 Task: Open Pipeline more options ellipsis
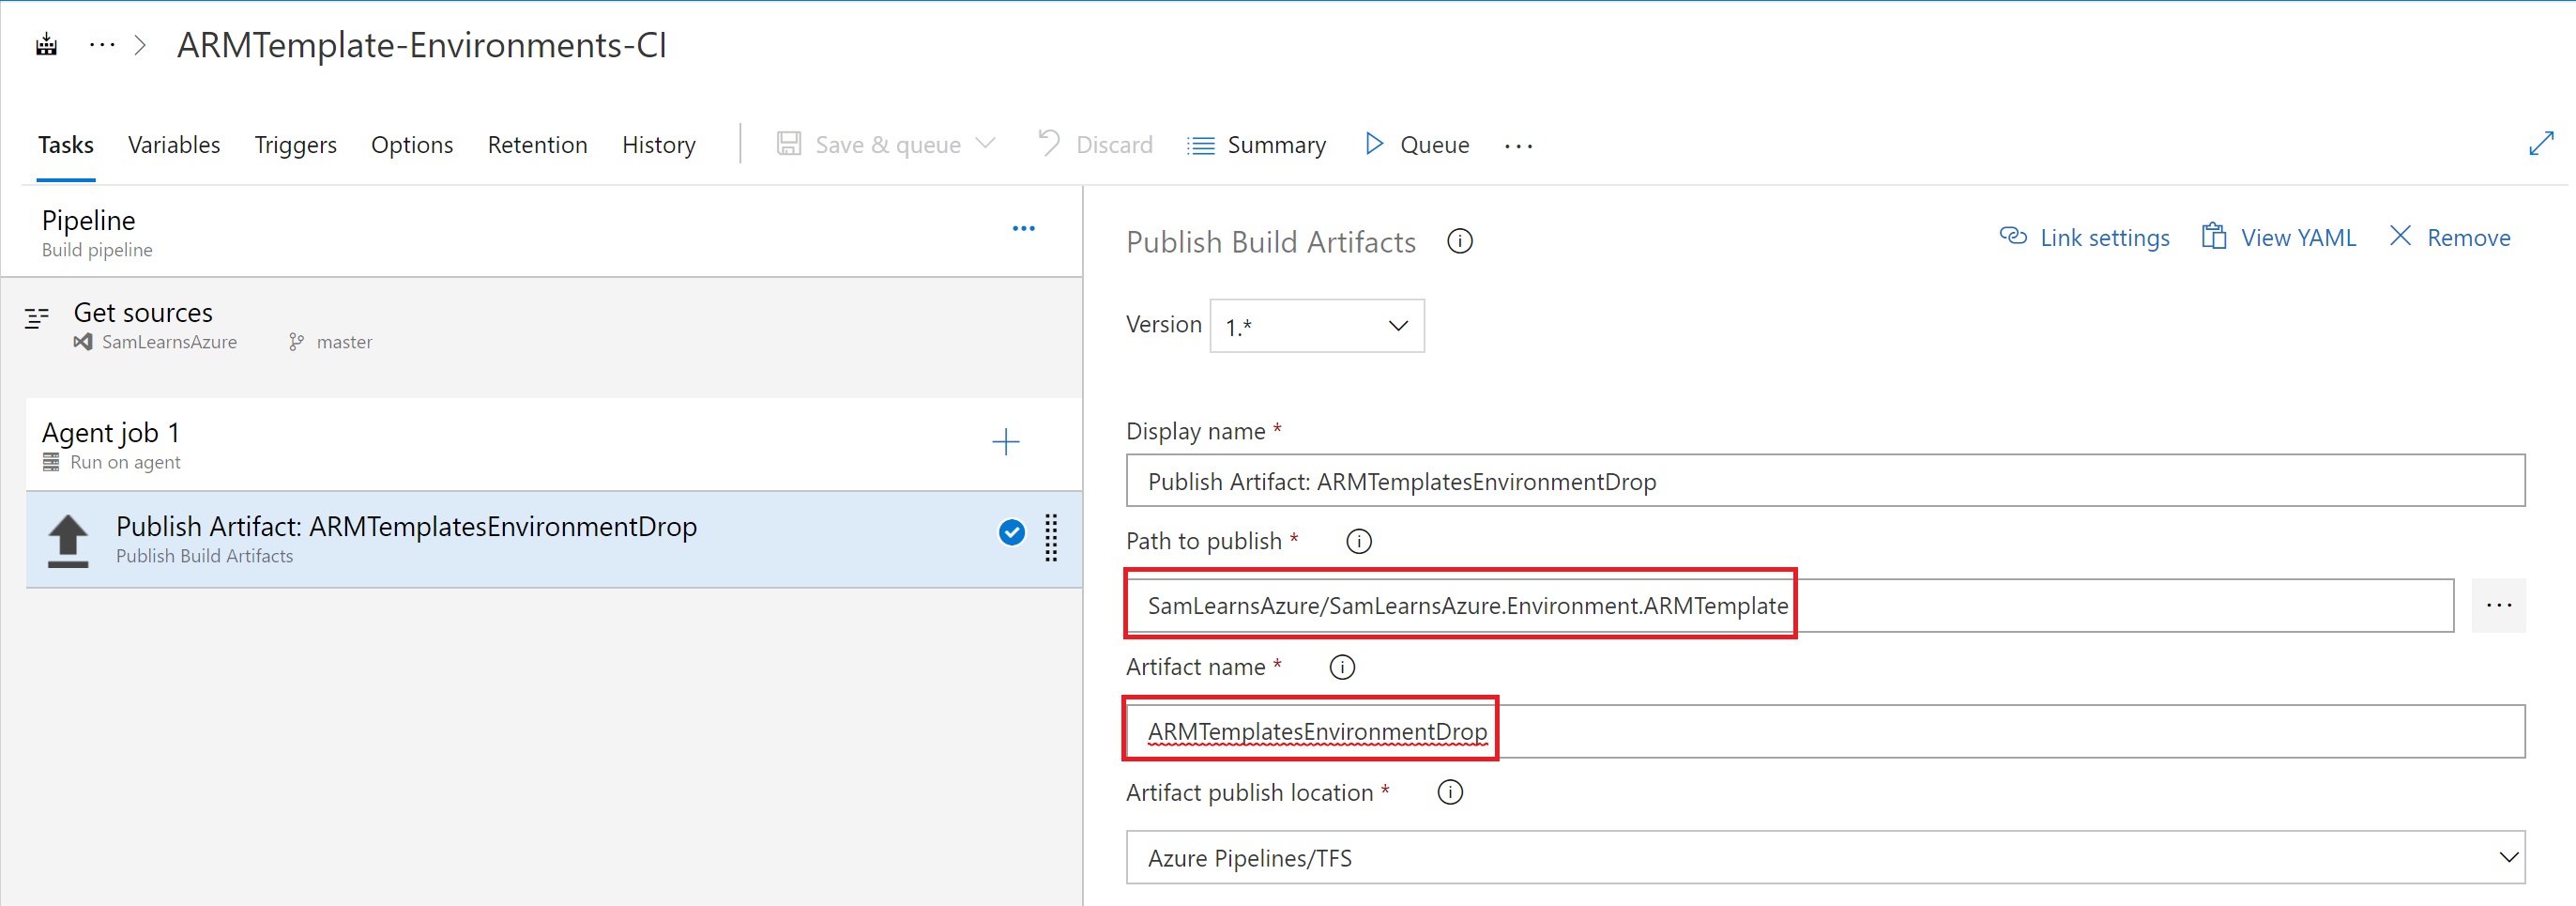[1023, 229]
